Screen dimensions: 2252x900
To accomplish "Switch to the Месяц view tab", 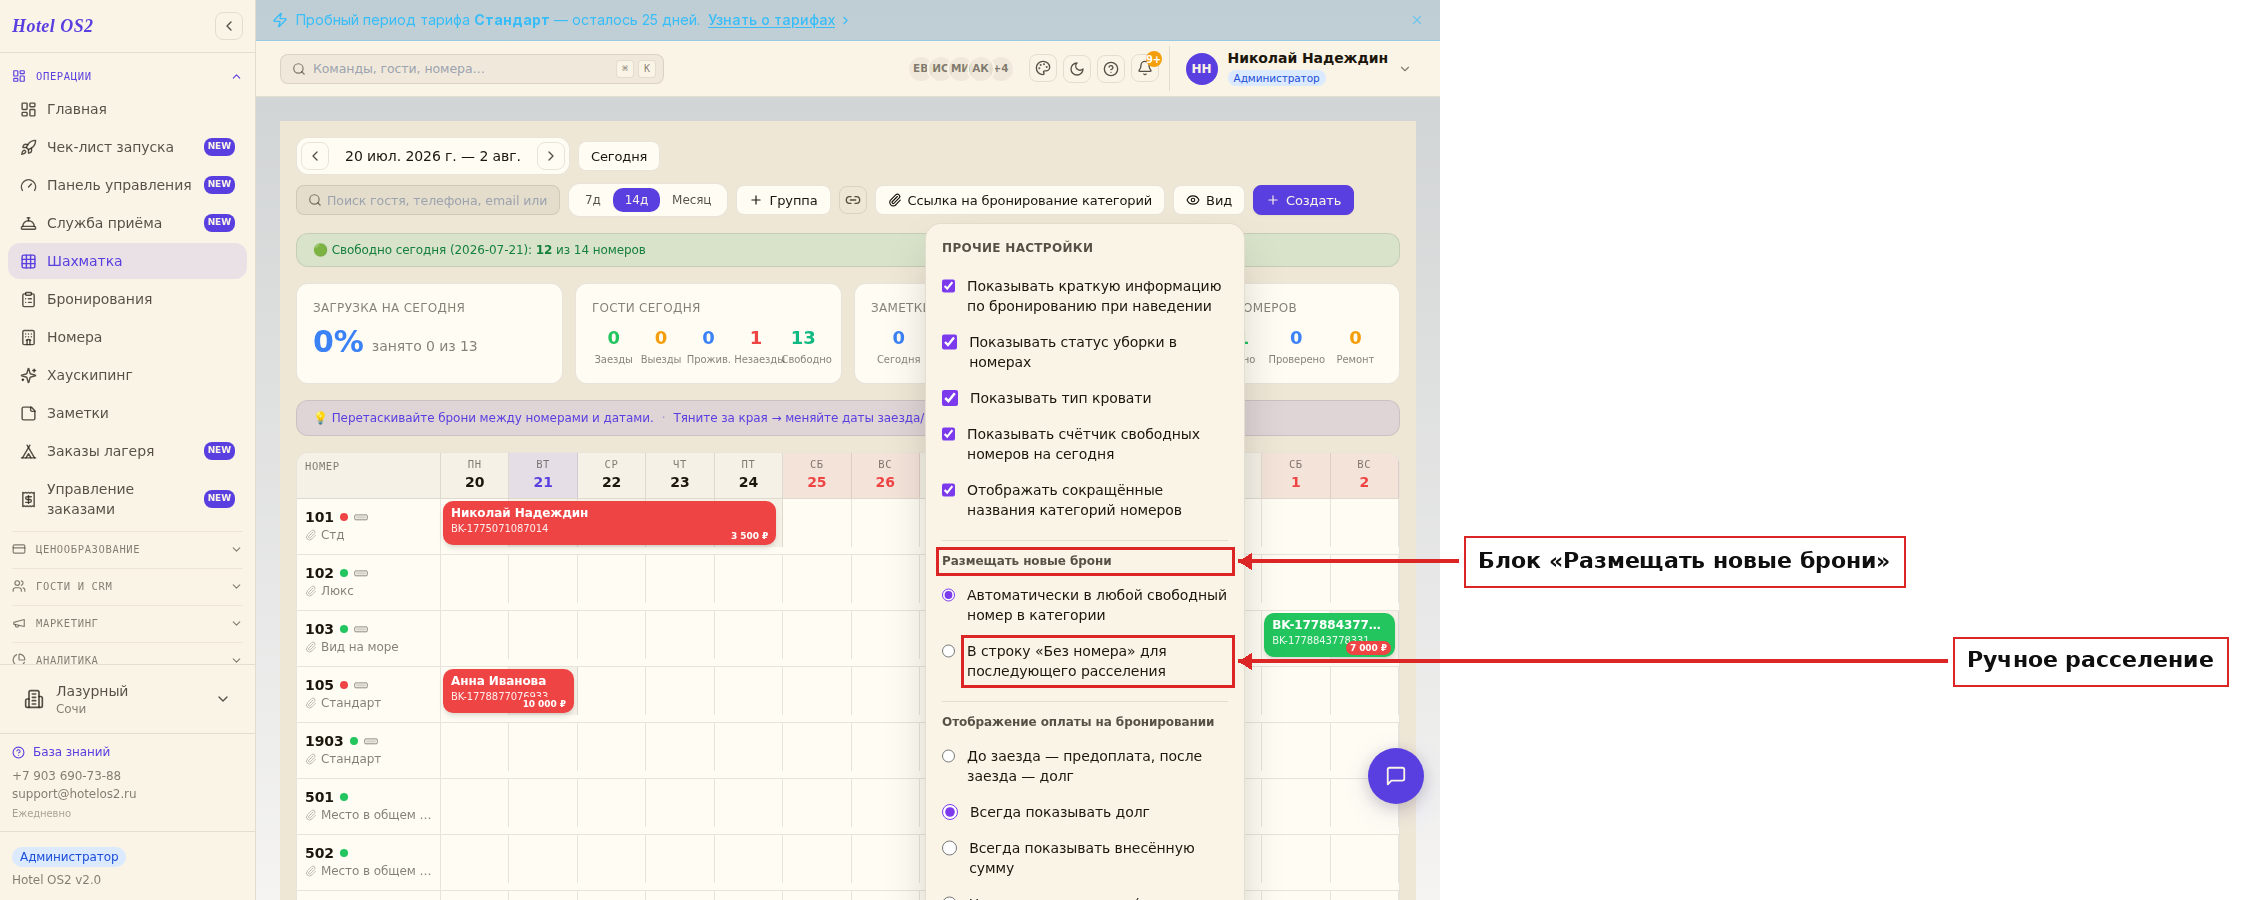I will [691, 200].
